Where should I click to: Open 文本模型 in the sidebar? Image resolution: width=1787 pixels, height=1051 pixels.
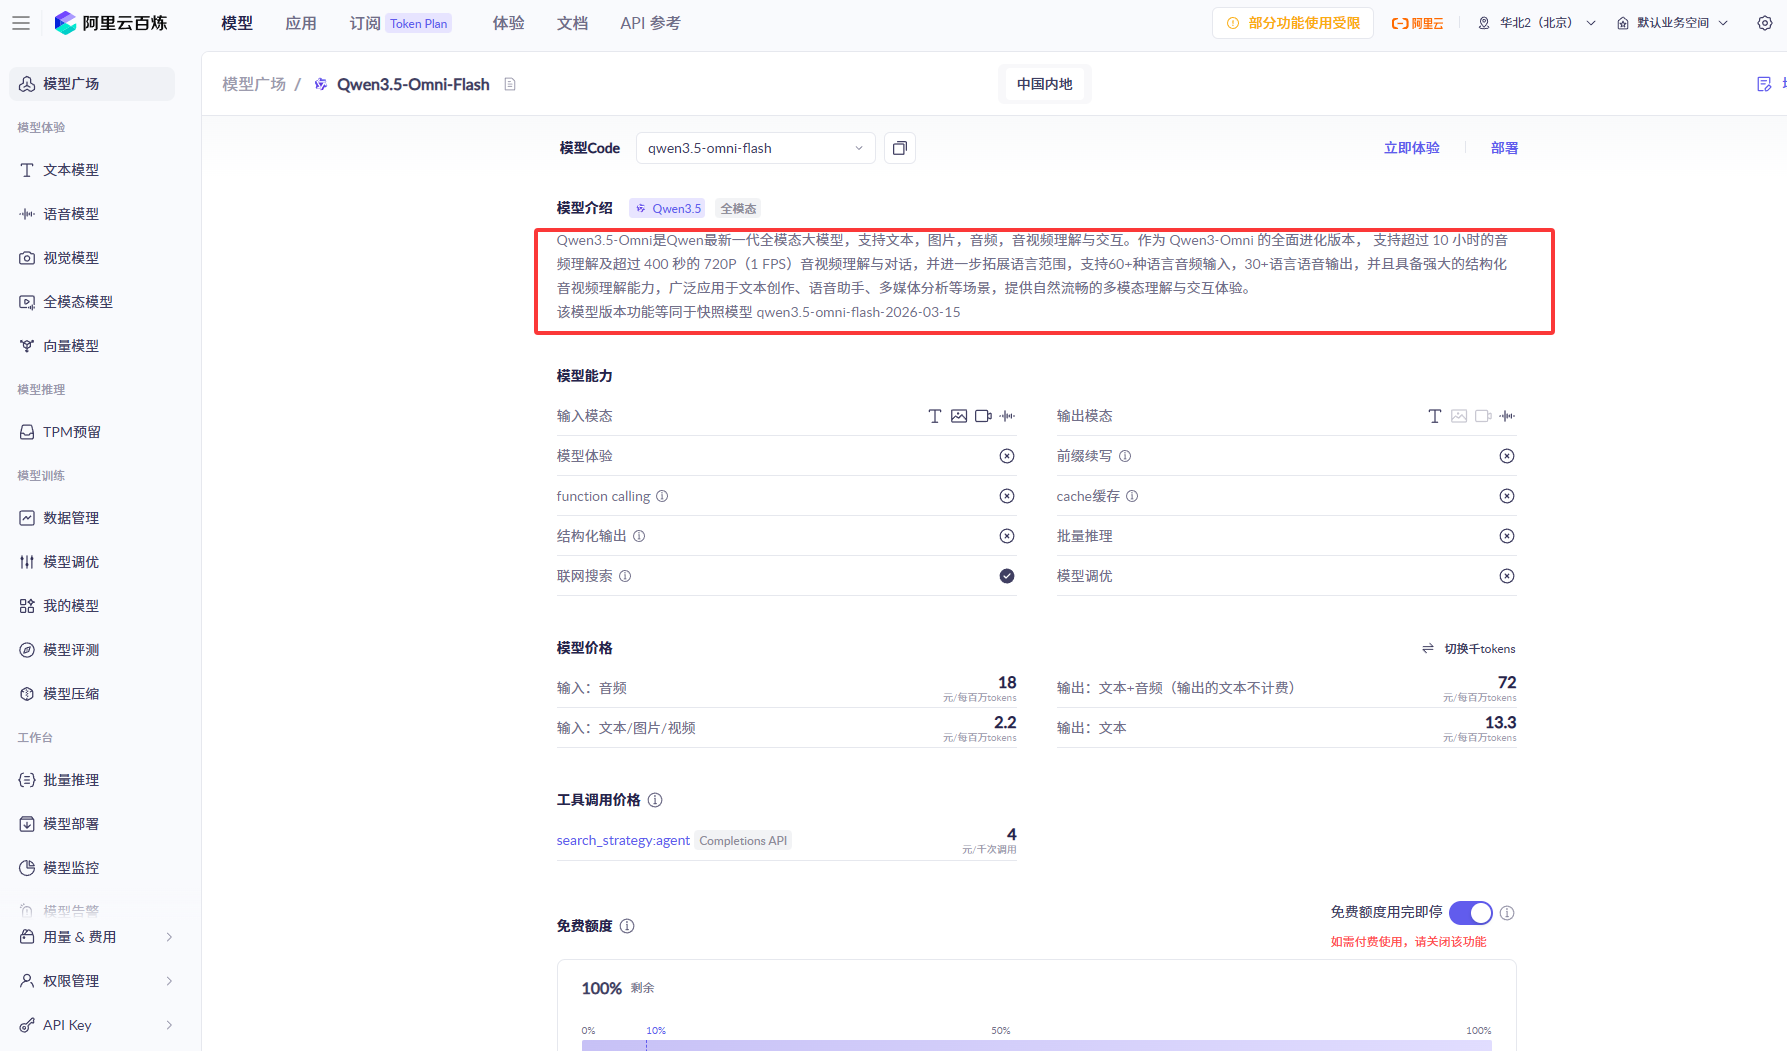92,170
